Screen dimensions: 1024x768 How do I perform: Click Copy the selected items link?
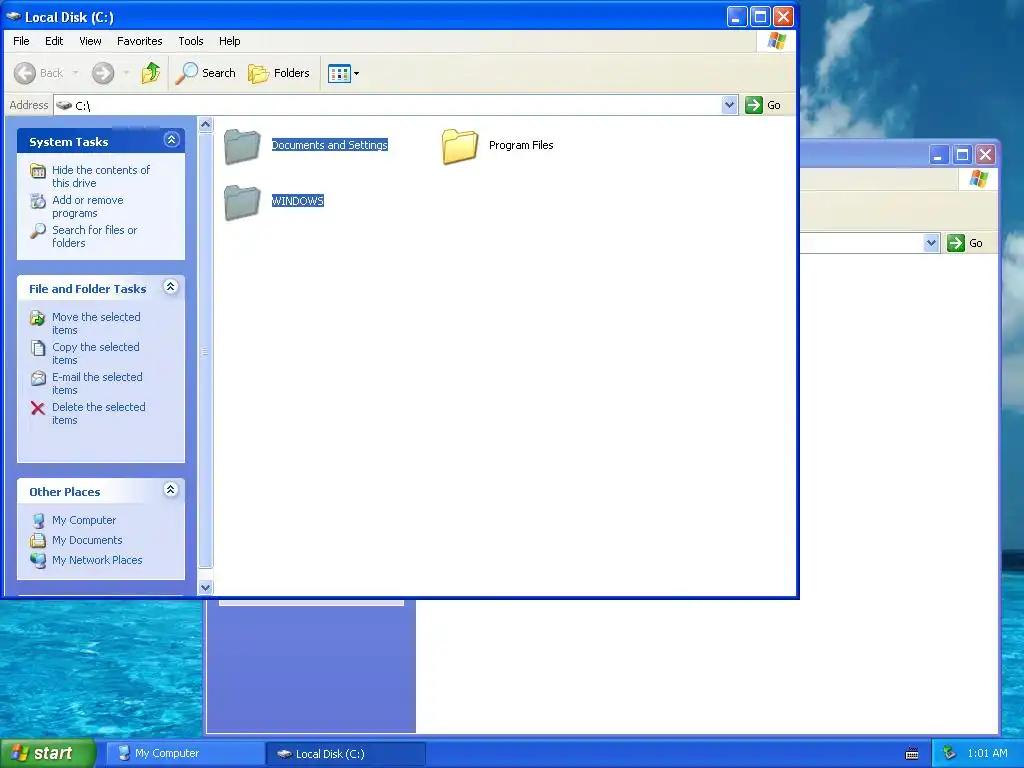tap(95, 353)
